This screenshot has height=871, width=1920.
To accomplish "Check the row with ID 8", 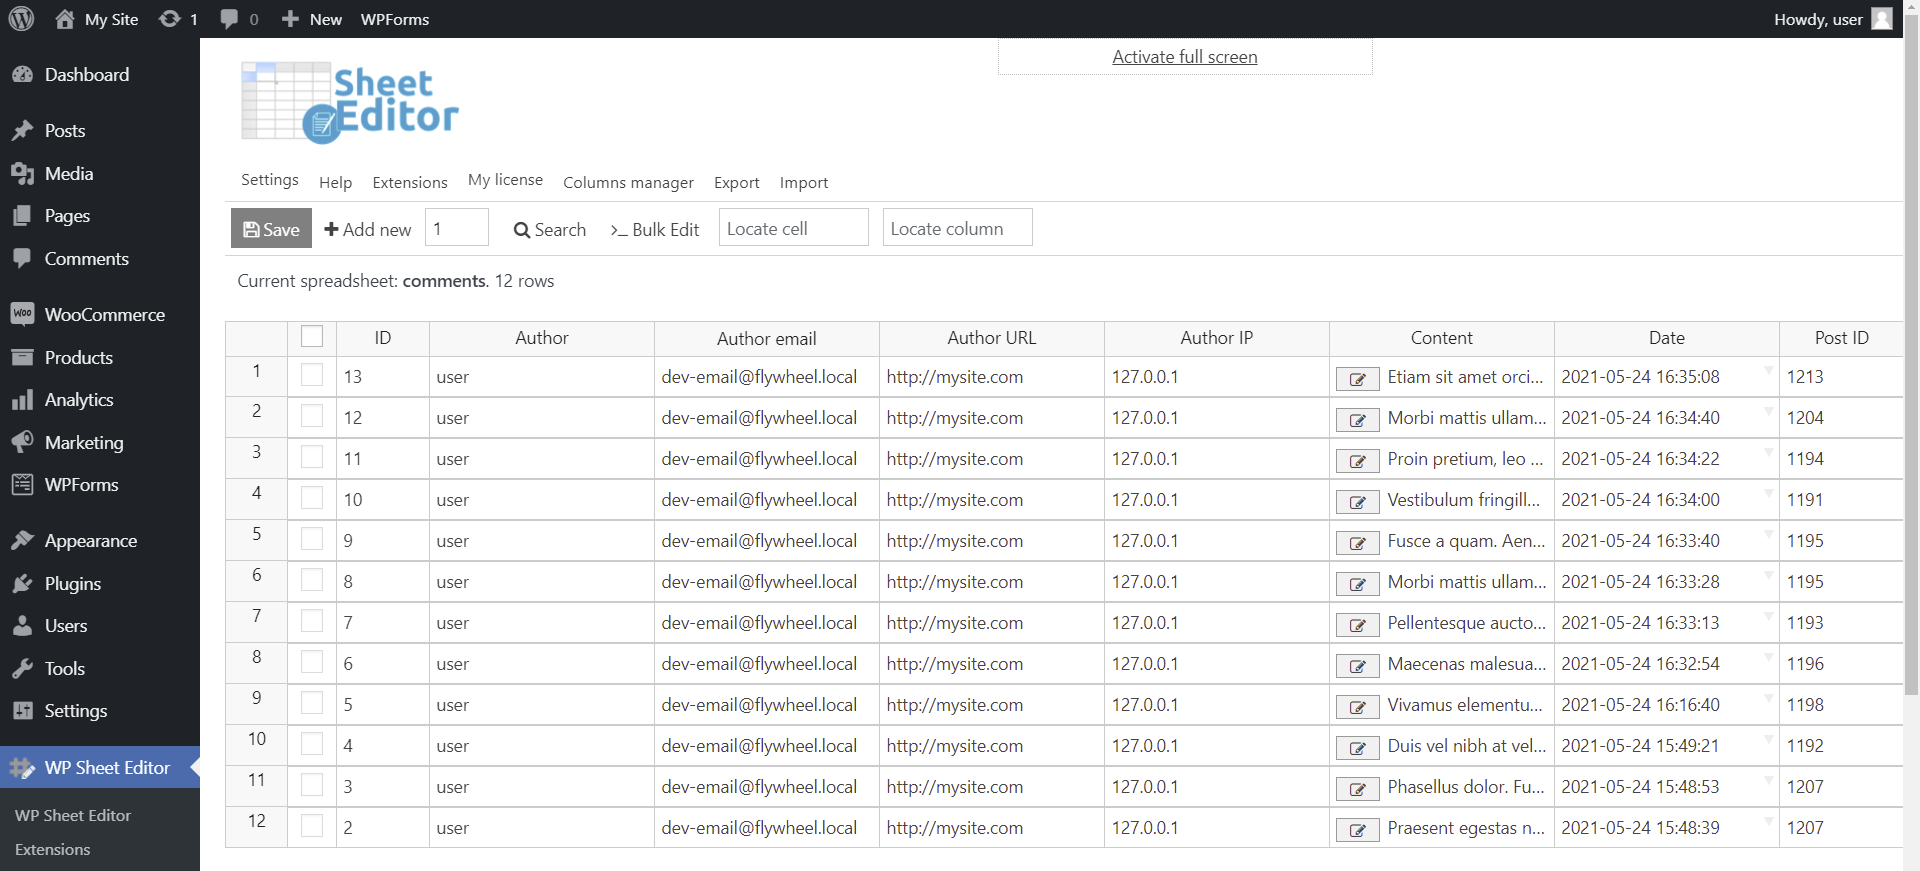I will click(x=312, y=580).
